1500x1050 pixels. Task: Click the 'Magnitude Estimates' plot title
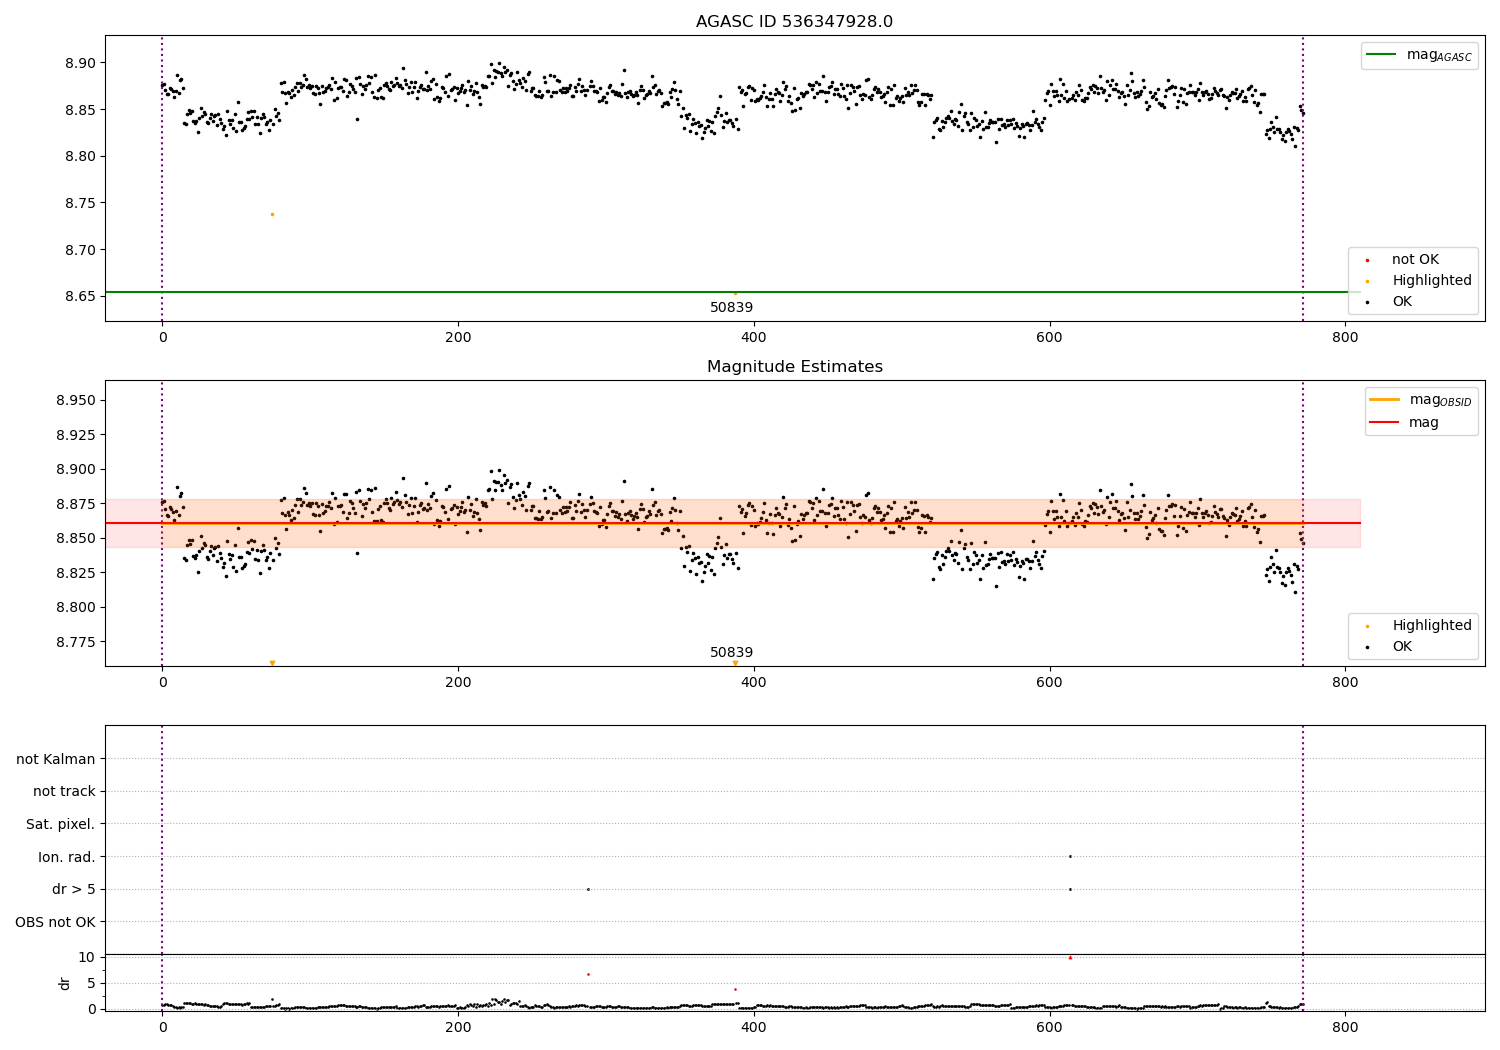794,367
